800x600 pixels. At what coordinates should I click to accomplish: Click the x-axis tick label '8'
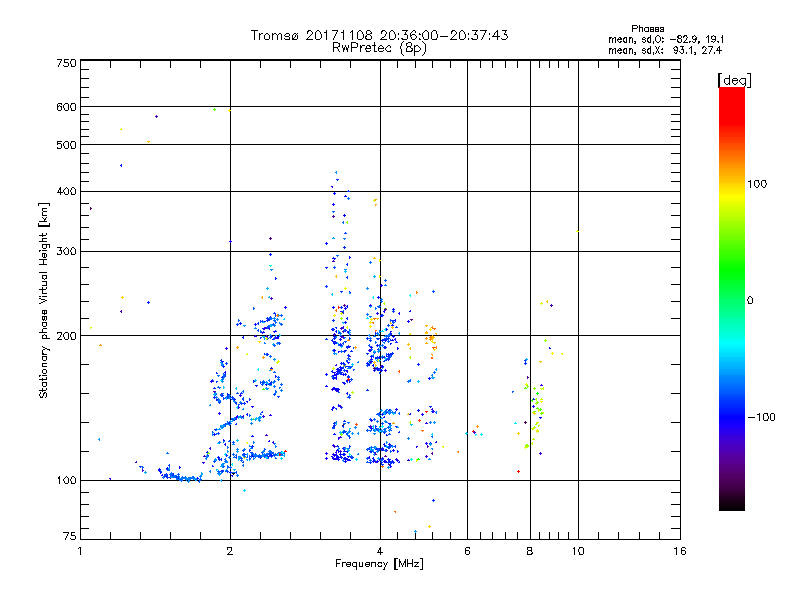point(530,551)
